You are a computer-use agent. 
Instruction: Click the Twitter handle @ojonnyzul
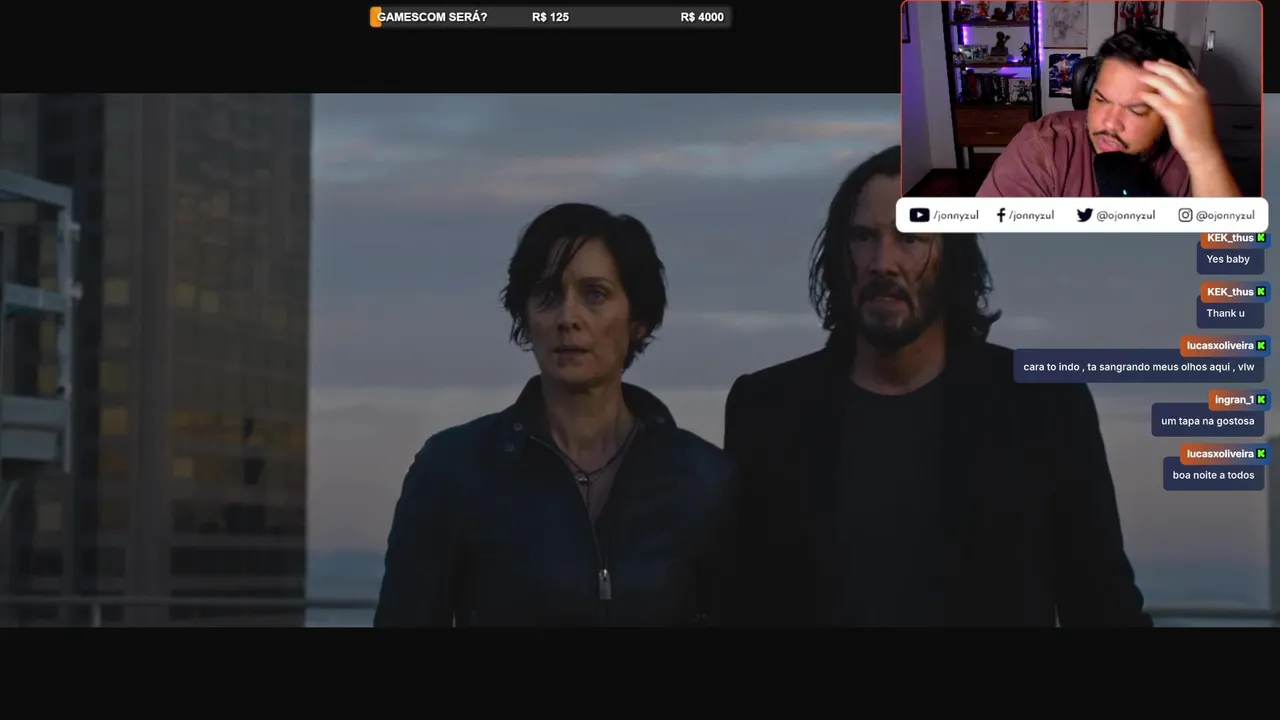point(1126,215)
